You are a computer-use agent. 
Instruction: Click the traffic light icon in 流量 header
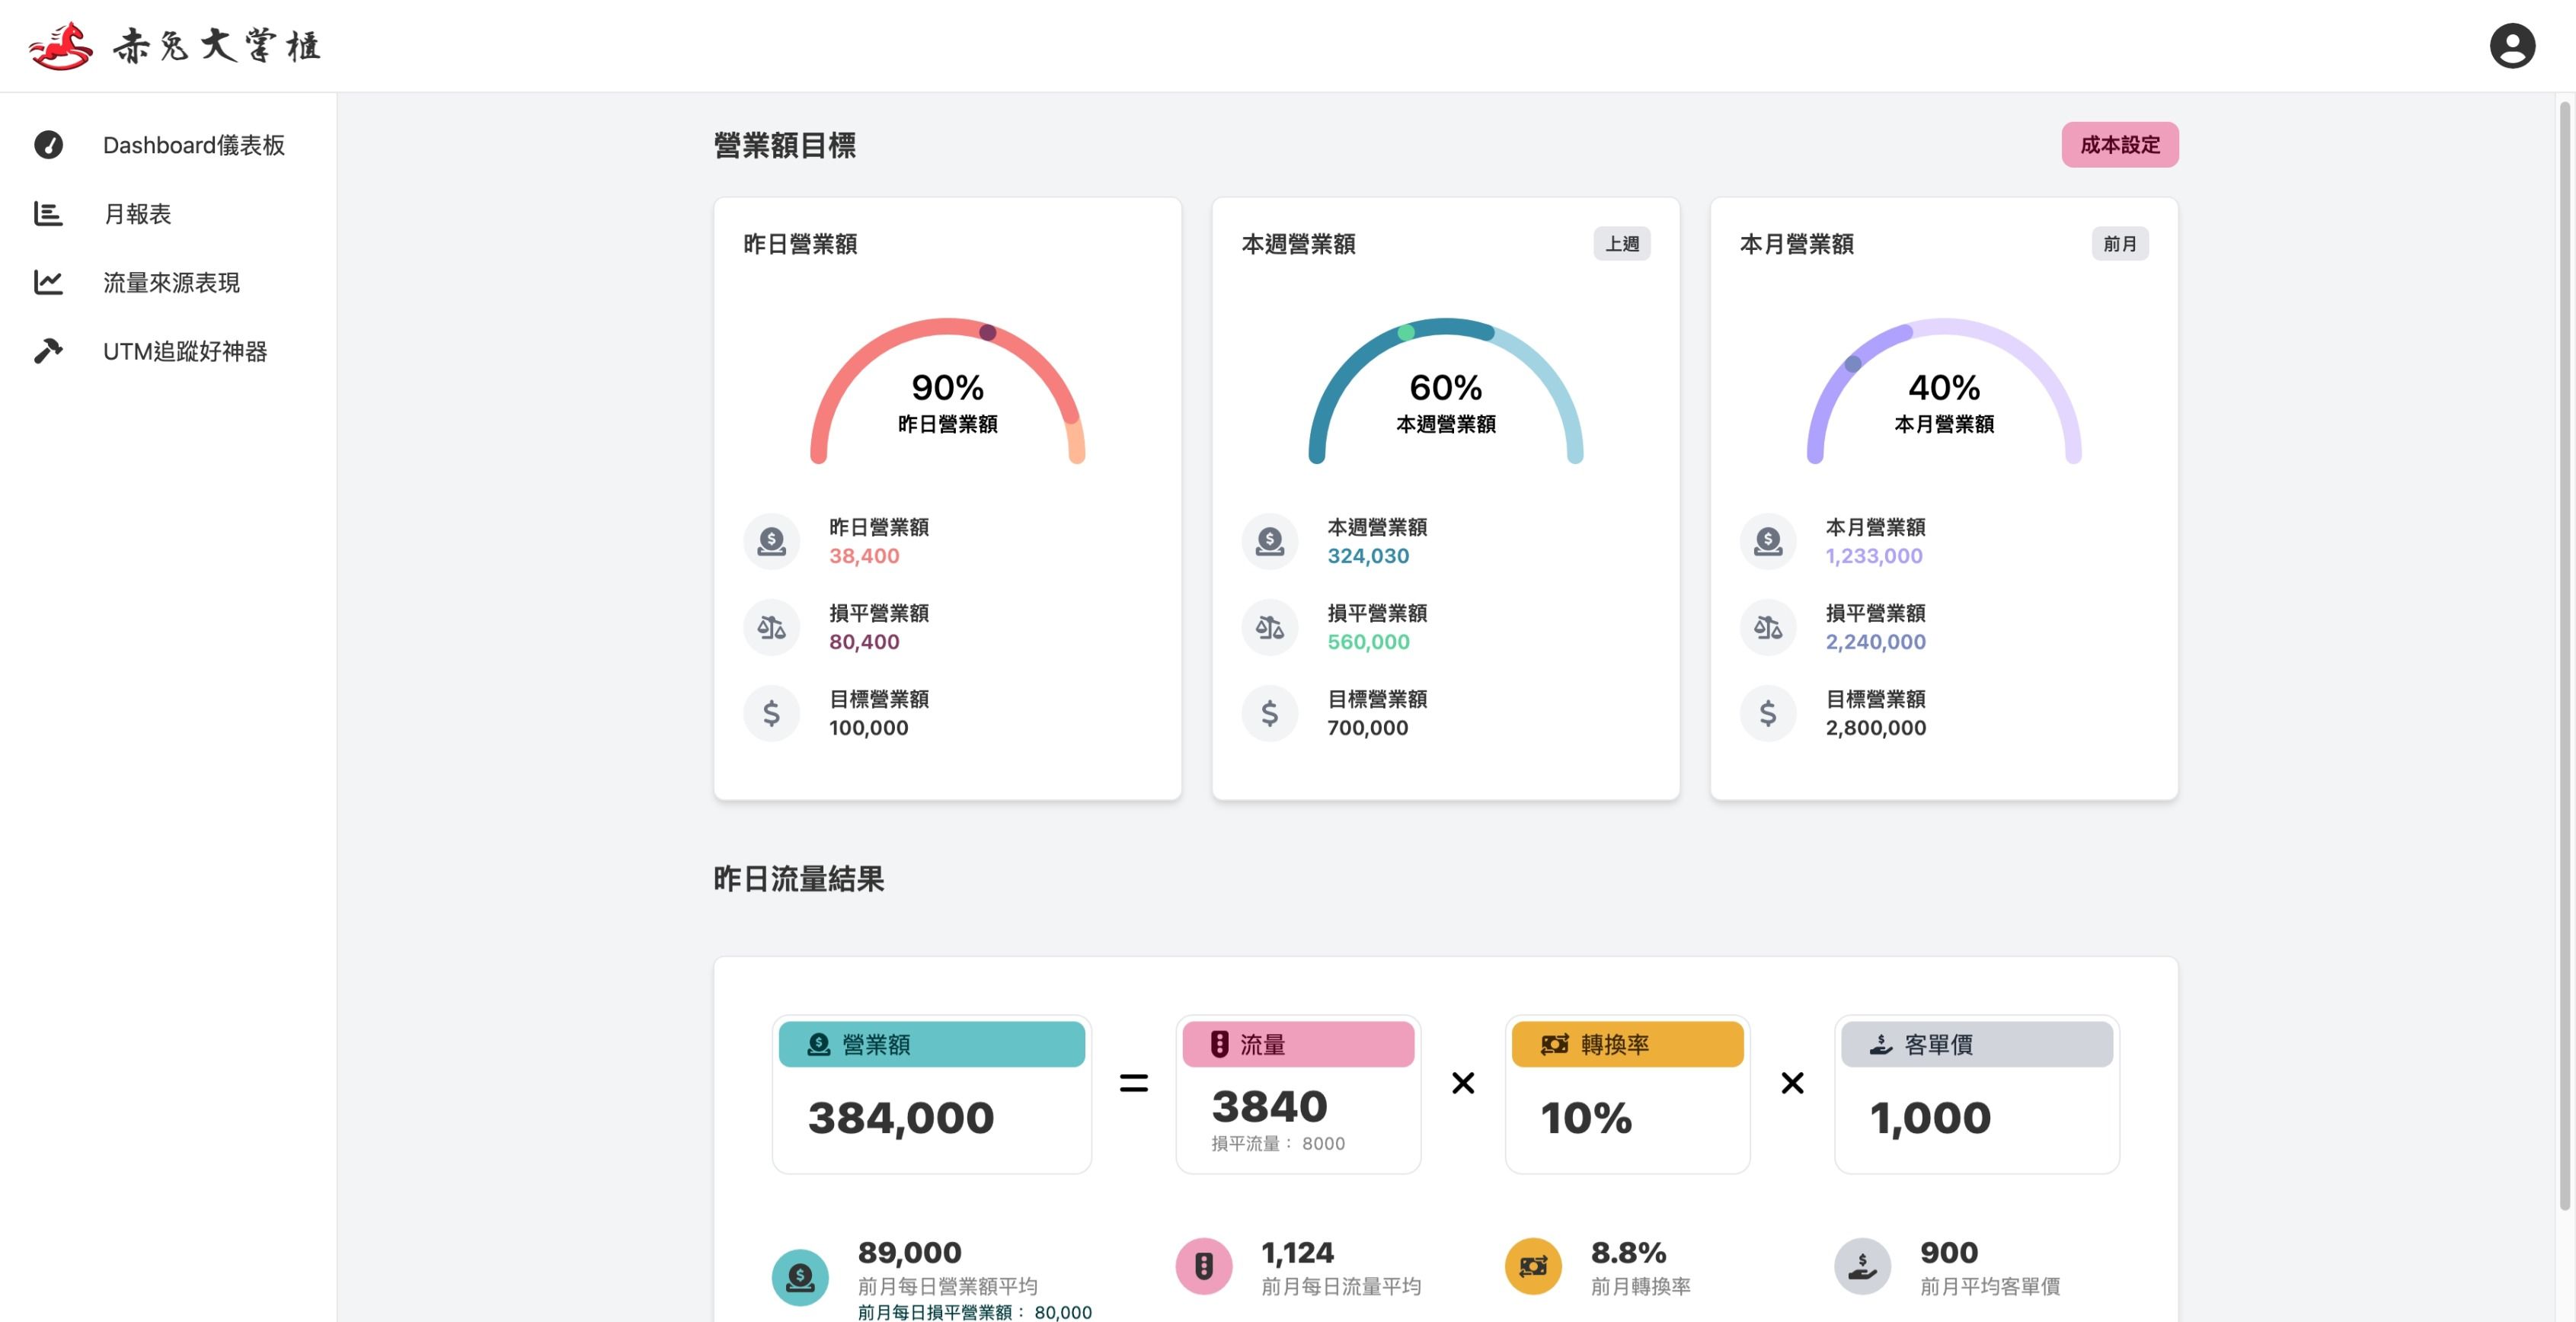[1219, 1044]
